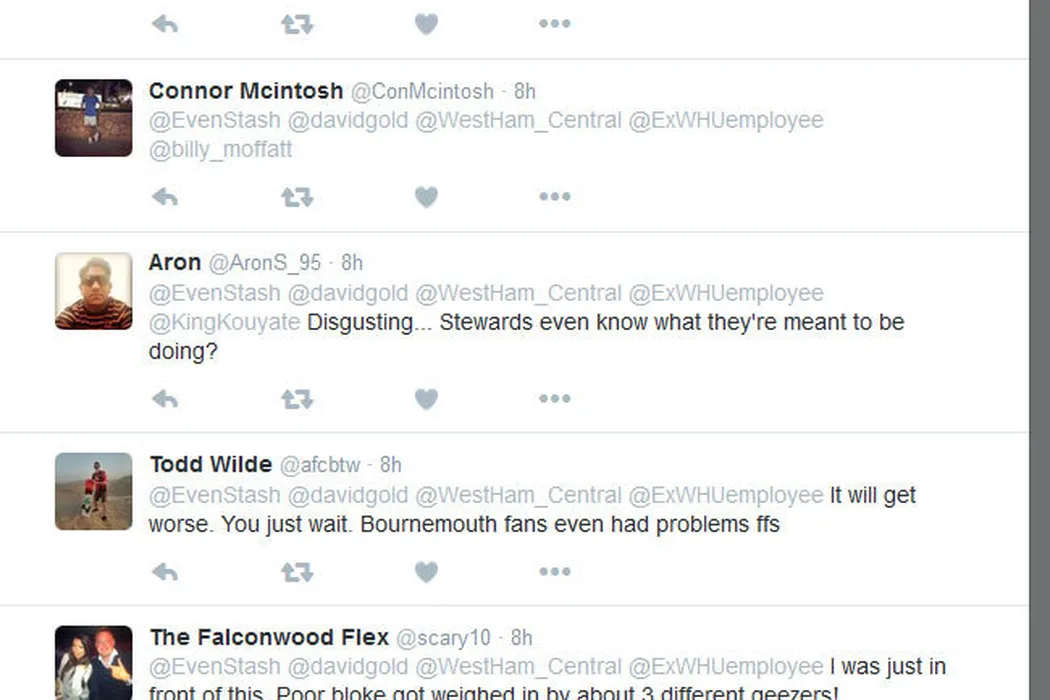Retweet Aron's tweet about stewards
The height and width of the screenshot is (700, 1050).
coord(296,399)
